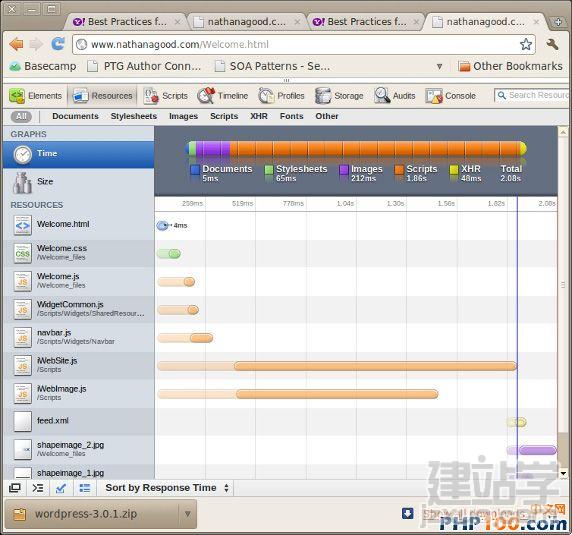Click the resources scrollbar down arrow
The height and width of the screenshot is (535, 572).
[x=563, y=474]
